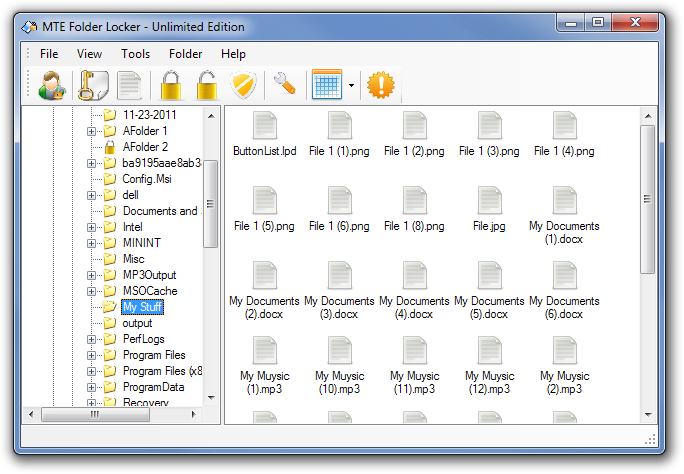Select My Muysic (2).mp3 file icon
This screenshot has width=684, height=474.
(x=565, y=351)
